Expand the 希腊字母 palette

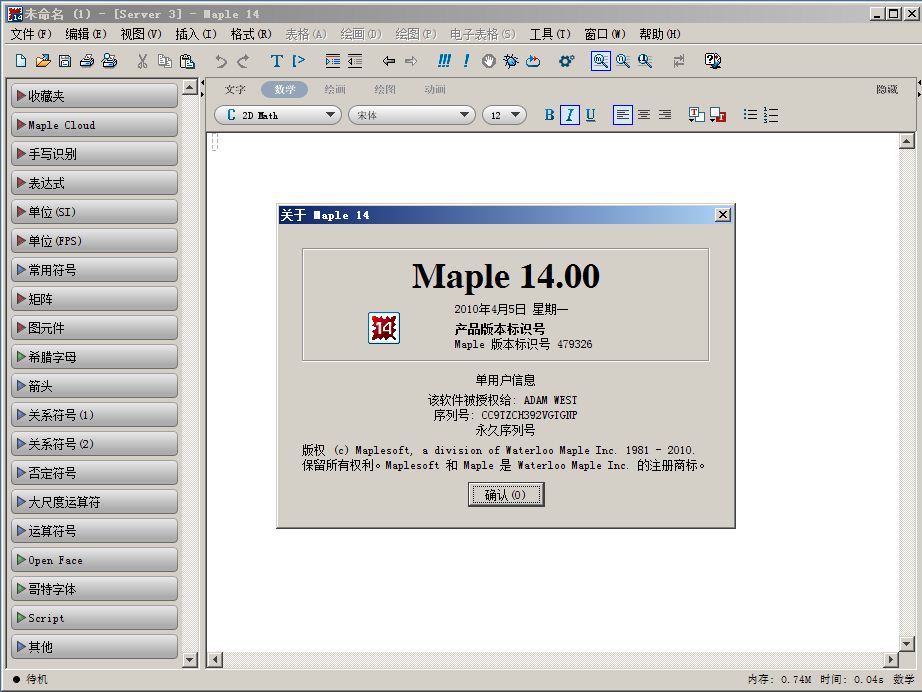coord(94,357)
